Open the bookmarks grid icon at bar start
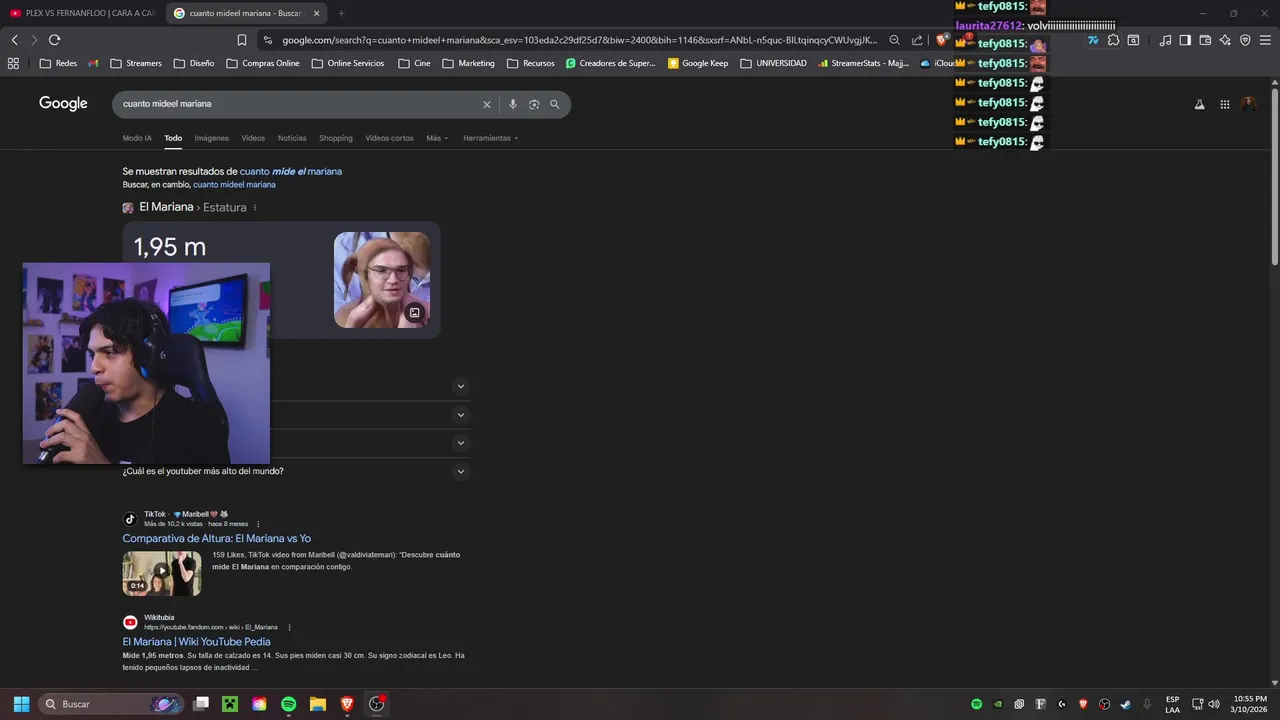This screenshot has height=720, width=1280. coord(13,63)
